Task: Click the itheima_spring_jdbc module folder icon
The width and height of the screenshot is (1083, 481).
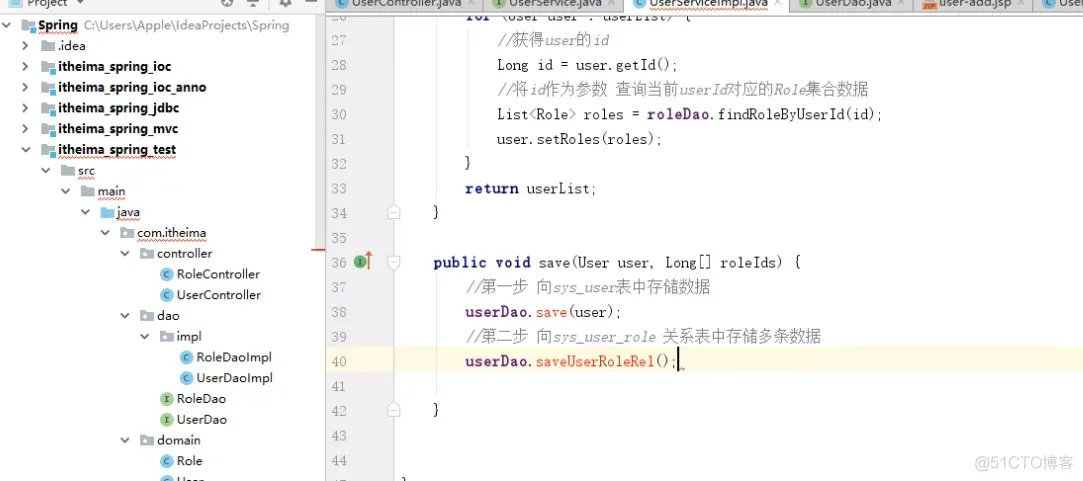Action: (x=48, y=109)
